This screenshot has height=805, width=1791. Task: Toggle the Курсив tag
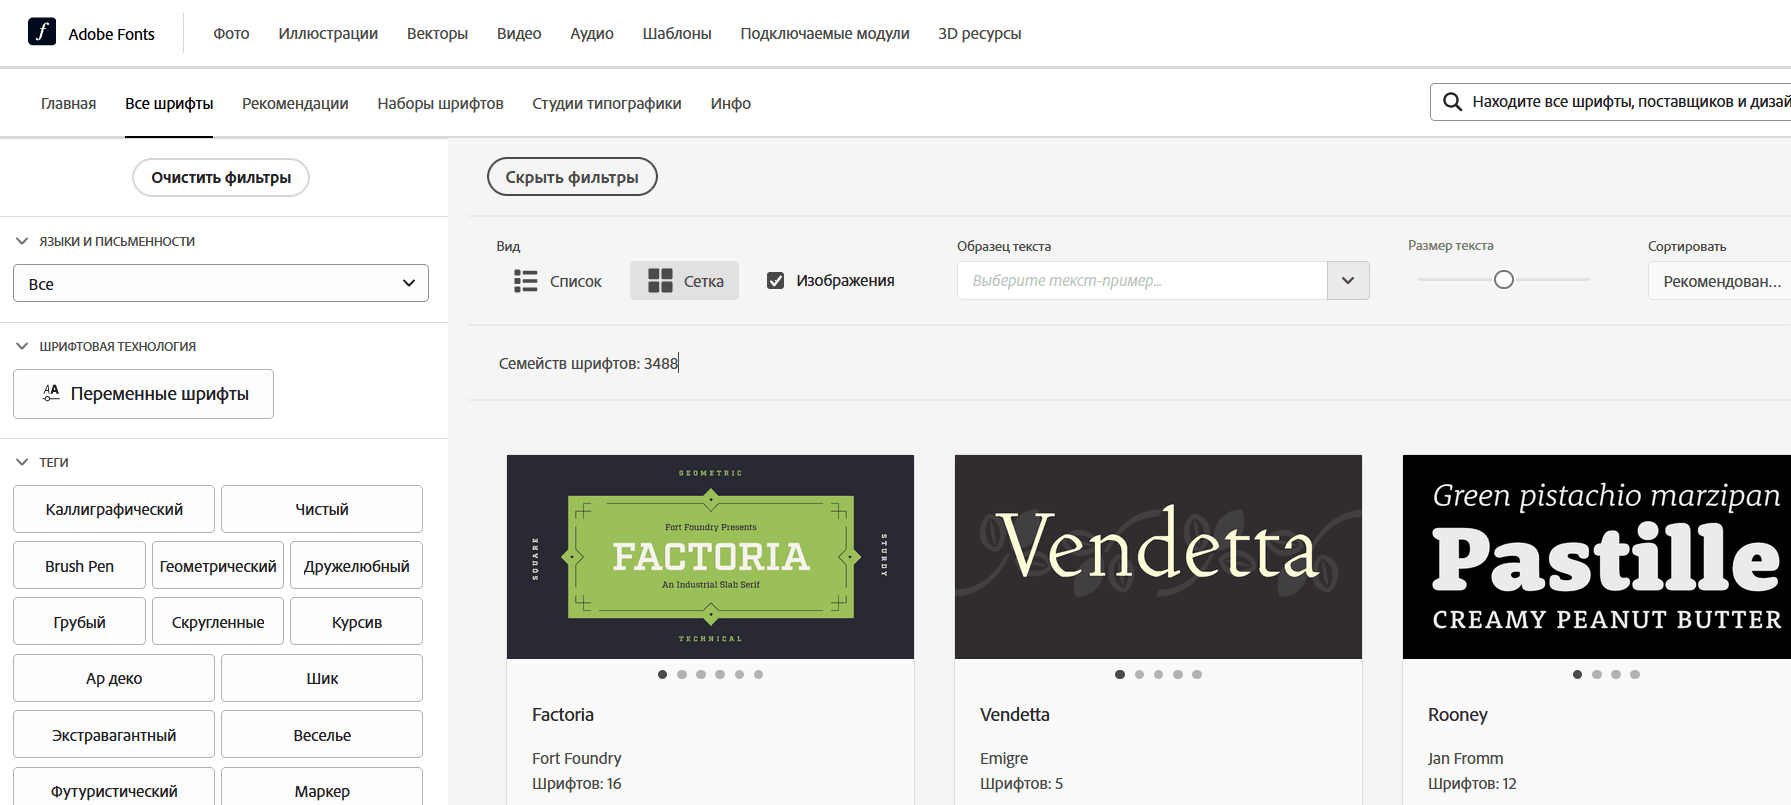click(357, 622)
